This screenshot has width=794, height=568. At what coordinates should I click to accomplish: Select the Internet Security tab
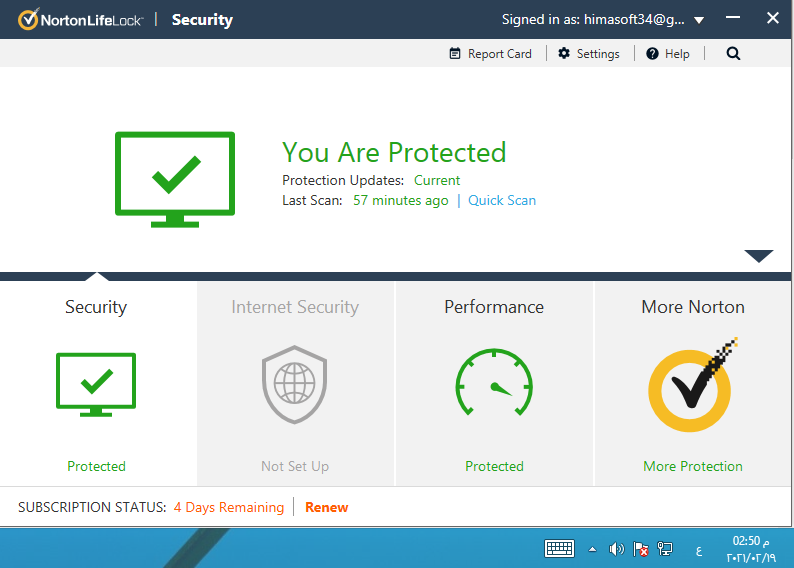(x=295, y=384)
